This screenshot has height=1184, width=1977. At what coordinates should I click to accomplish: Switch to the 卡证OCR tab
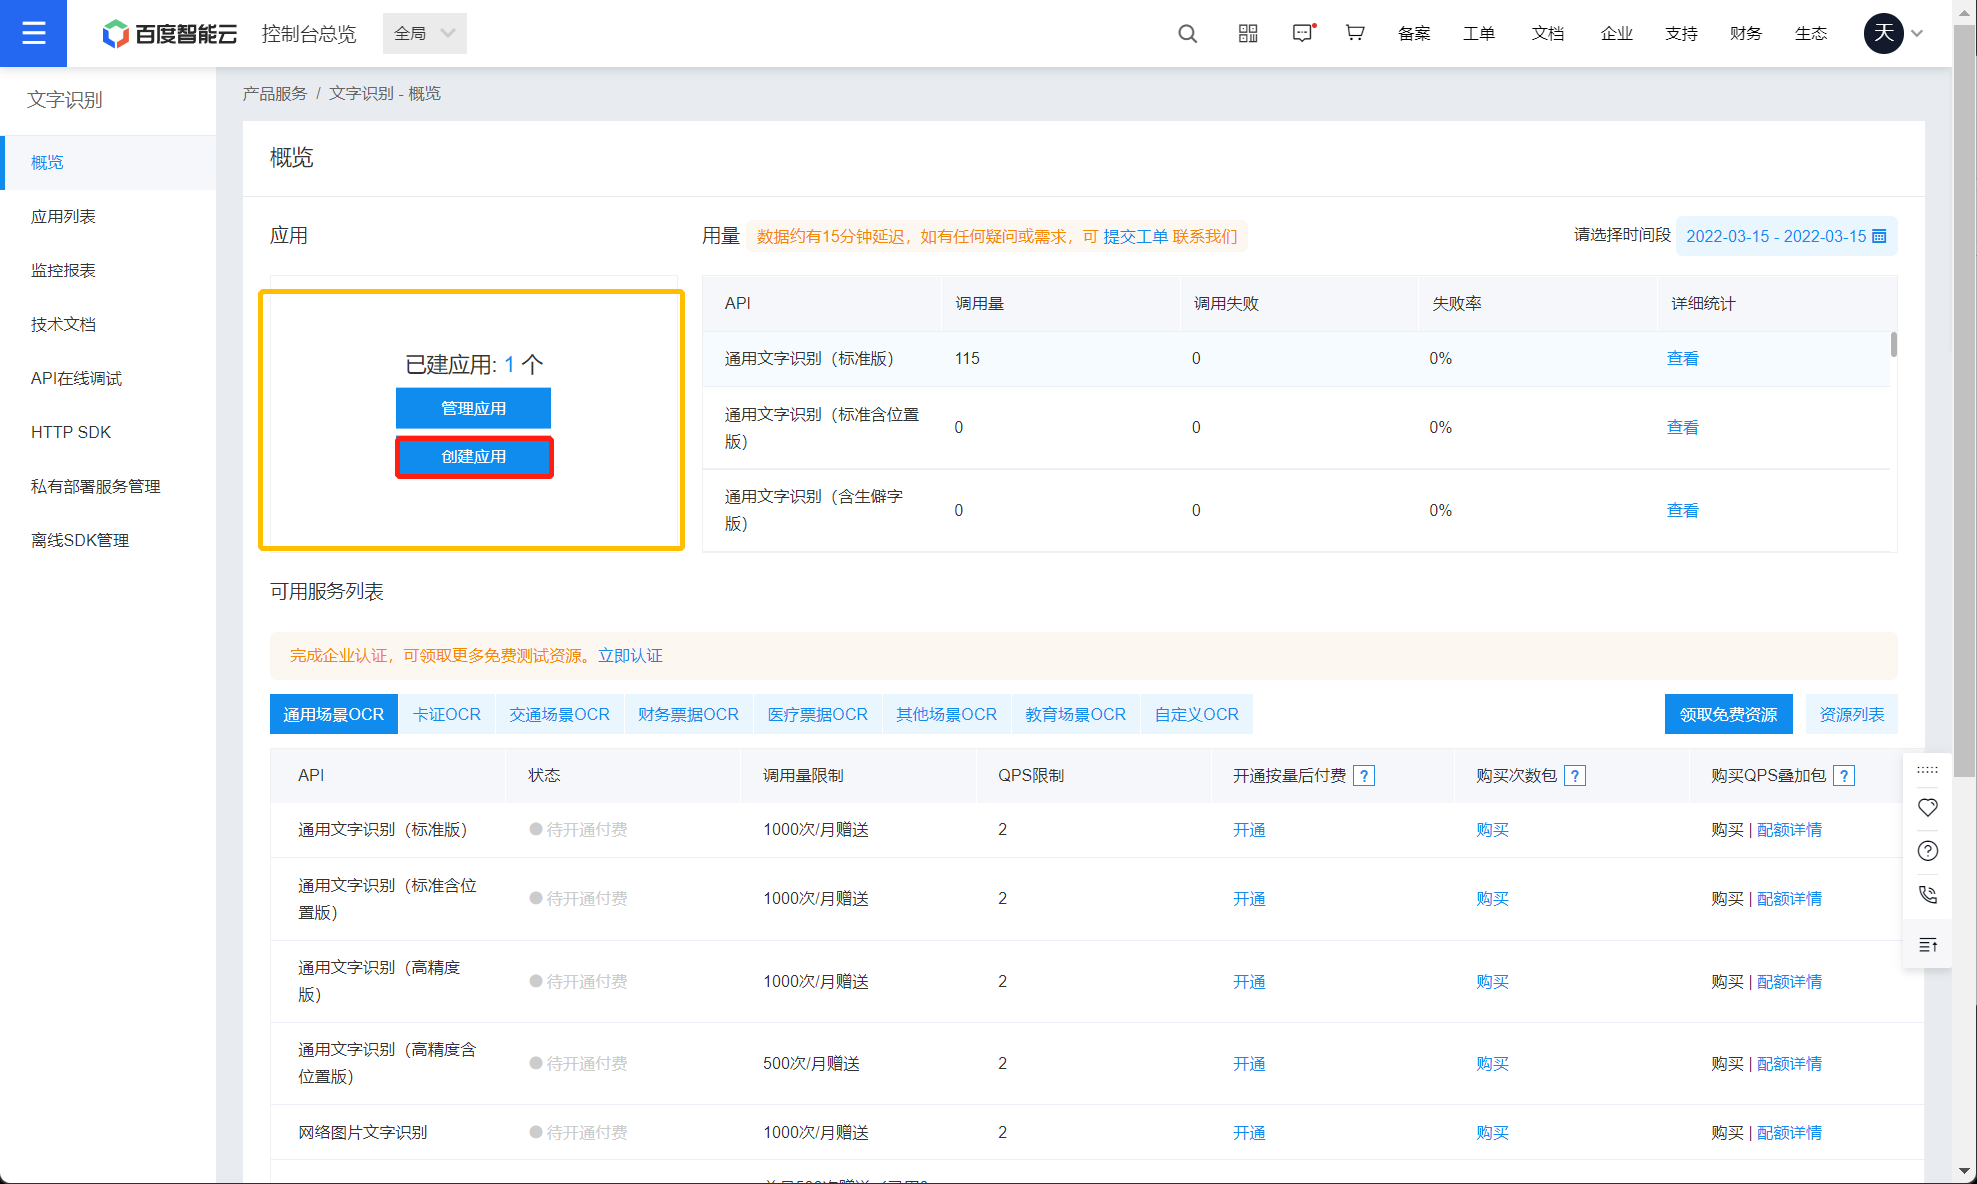tap(447, 713)
